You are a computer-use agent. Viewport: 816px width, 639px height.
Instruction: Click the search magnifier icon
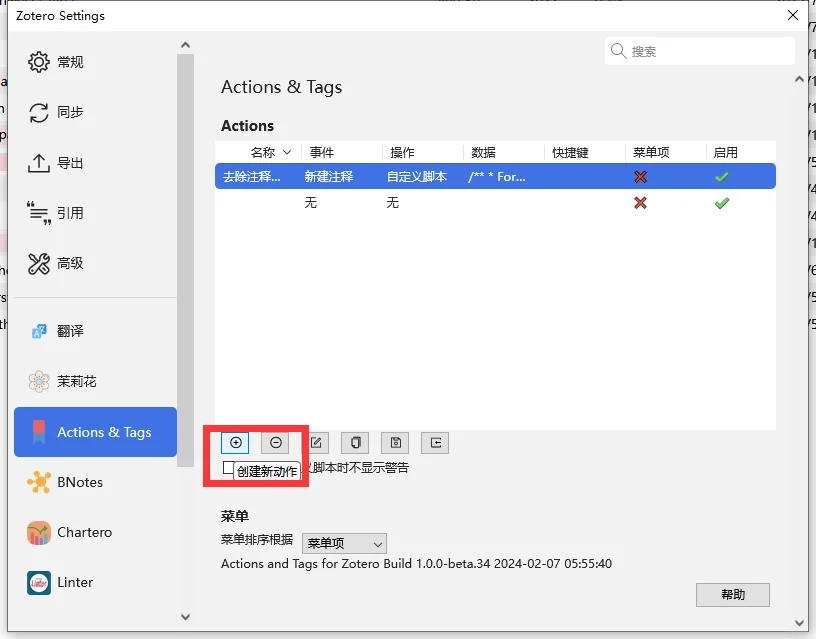[618, 51]
